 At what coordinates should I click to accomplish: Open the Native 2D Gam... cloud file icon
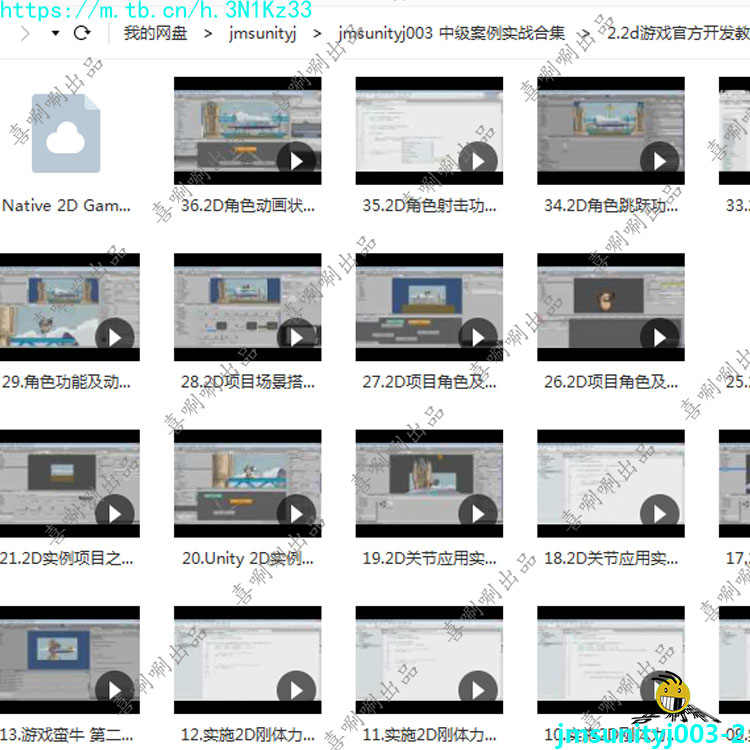coord(66,133)
